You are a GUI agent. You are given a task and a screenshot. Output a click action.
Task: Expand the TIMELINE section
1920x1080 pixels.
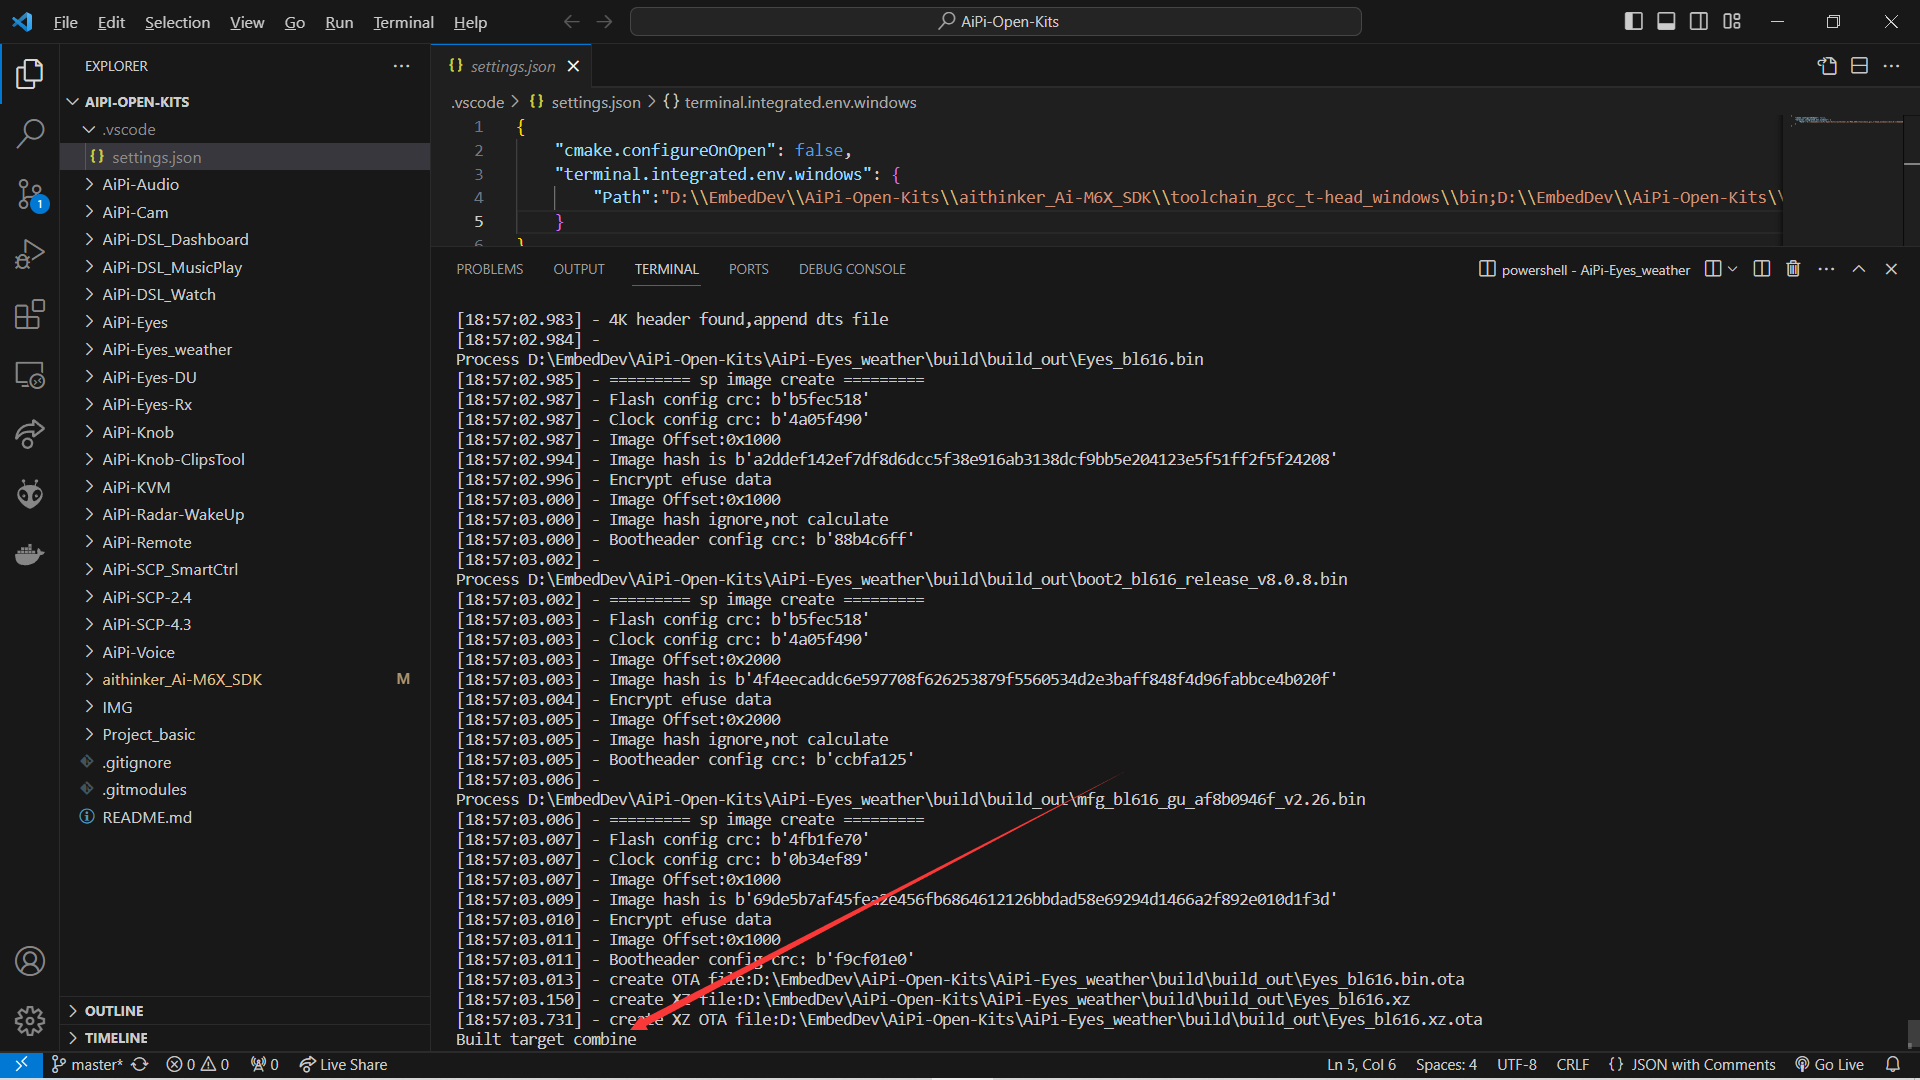pyautogui.click(x=245, y=1038)
